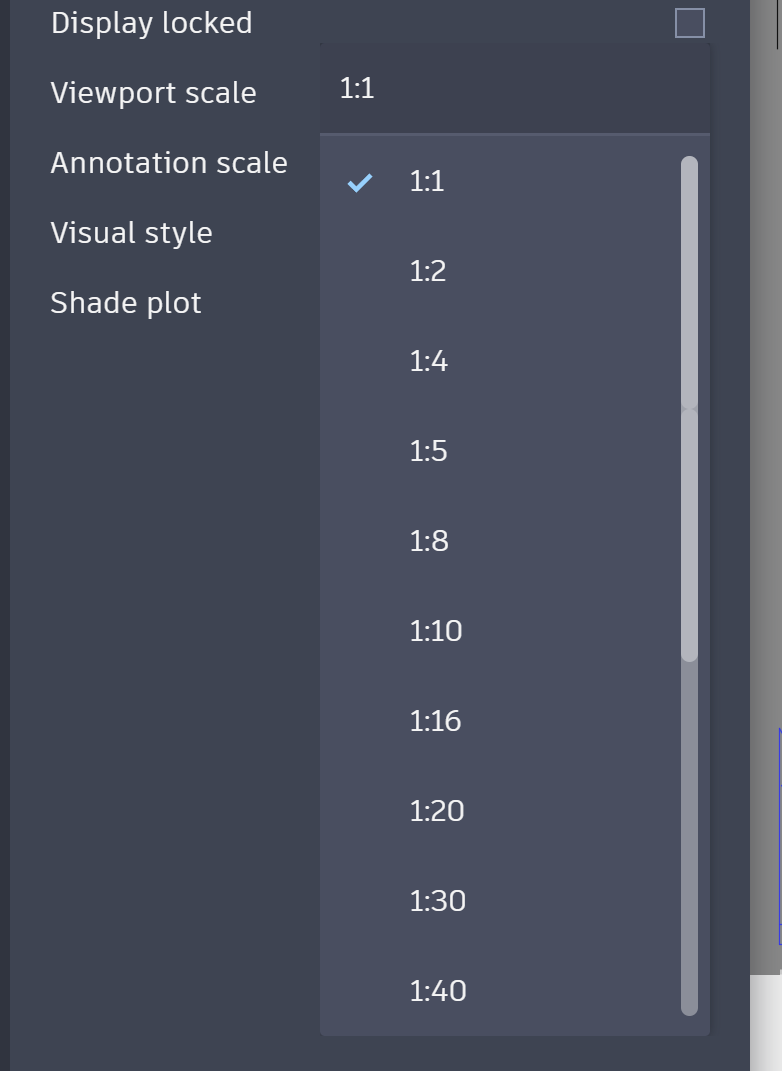
Task: Select the 1:4 viewport scale
Action: click(429, 361)
